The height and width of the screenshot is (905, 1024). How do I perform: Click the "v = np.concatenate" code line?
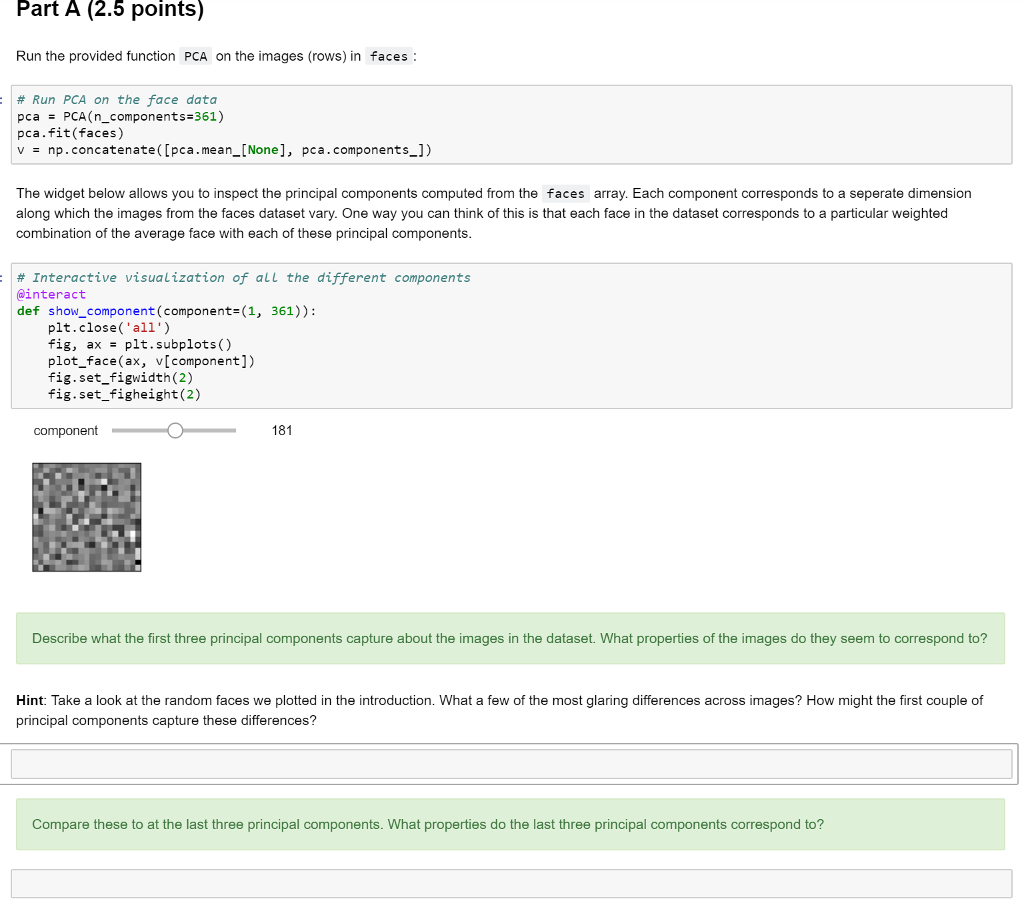pyautogui.click(x=225, y=150)
